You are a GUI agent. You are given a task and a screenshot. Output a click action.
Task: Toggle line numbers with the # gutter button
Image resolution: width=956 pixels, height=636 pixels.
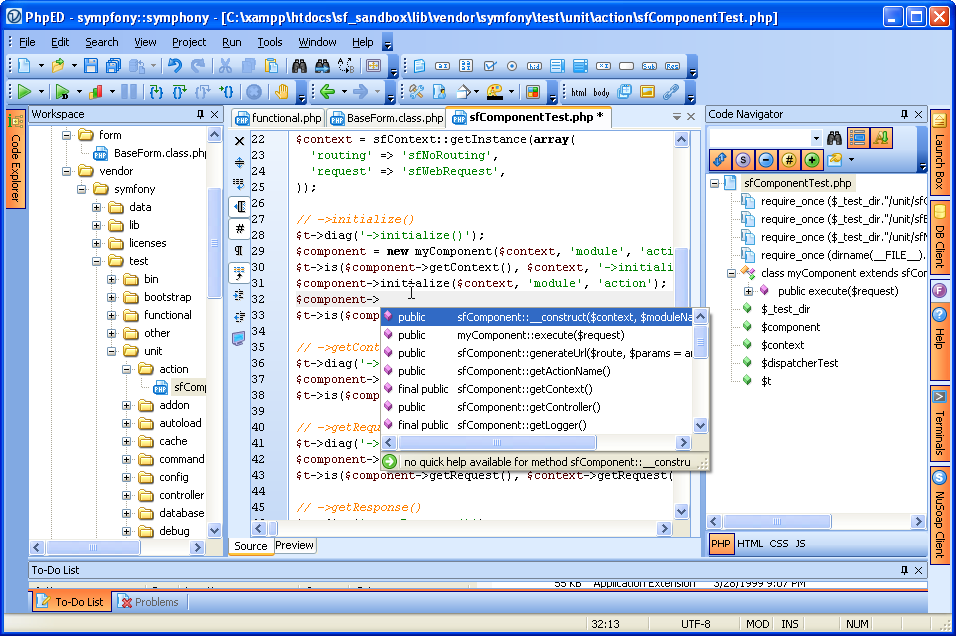239,229
